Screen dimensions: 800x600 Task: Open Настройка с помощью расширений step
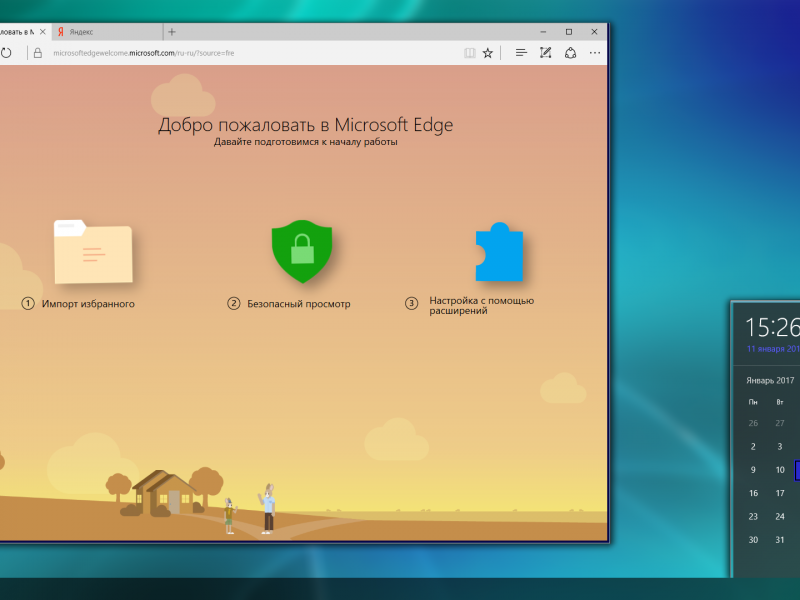tap(469, 305)
